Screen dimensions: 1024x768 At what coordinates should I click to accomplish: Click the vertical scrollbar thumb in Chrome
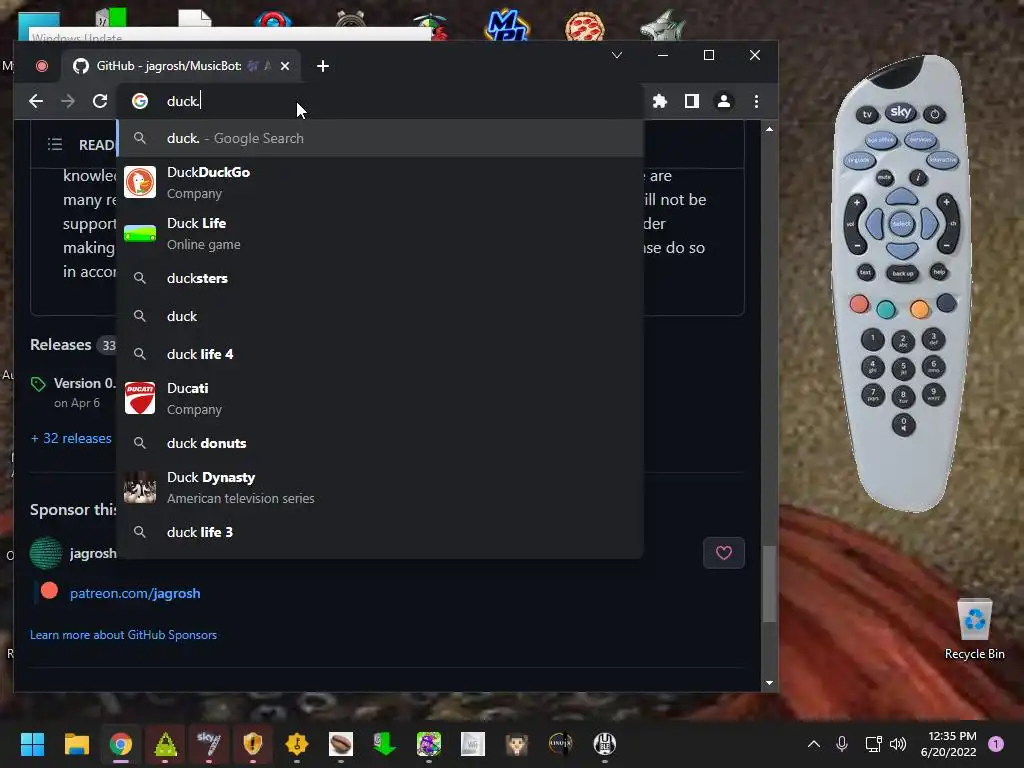tap(769, 584)
